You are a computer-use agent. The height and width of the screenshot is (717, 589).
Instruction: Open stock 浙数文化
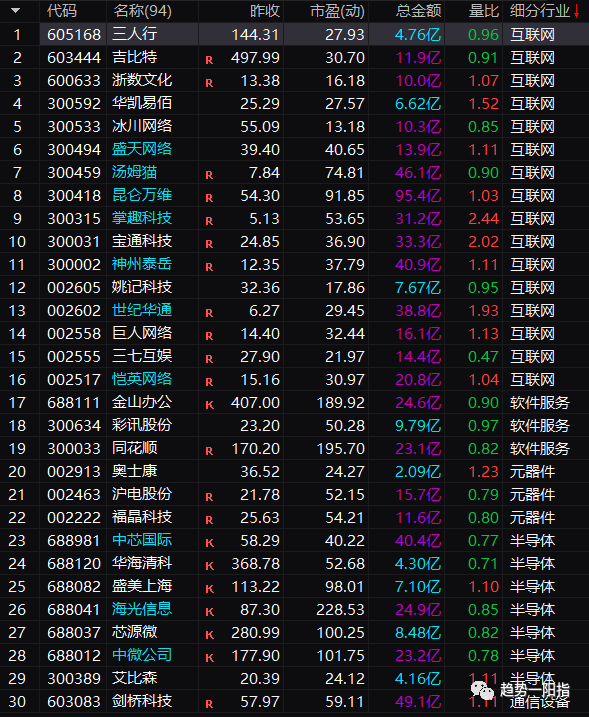pyautogui.click(x=142, y=80)
